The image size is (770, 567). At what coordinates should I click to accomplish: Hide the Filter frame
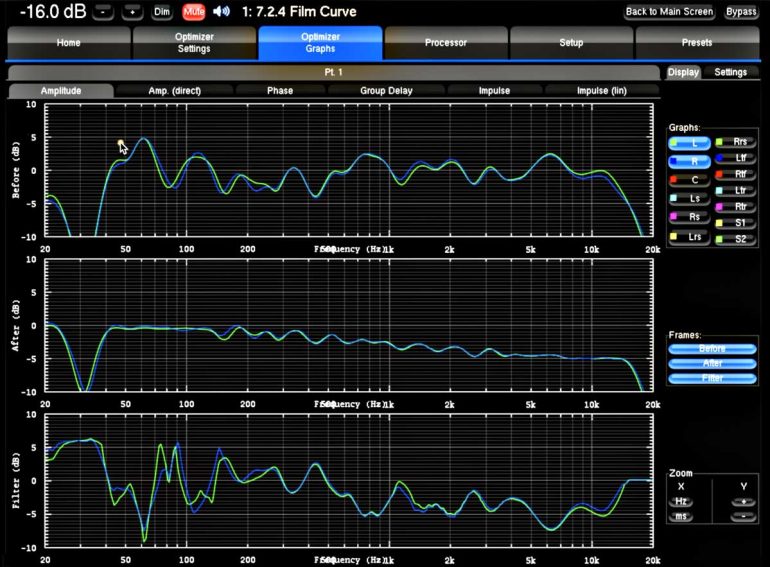pos(713,378)
